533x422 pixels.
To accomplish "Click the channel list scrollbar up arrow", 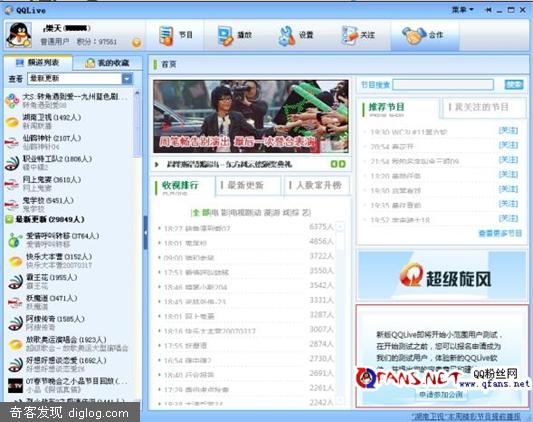I will coord(137,92).
